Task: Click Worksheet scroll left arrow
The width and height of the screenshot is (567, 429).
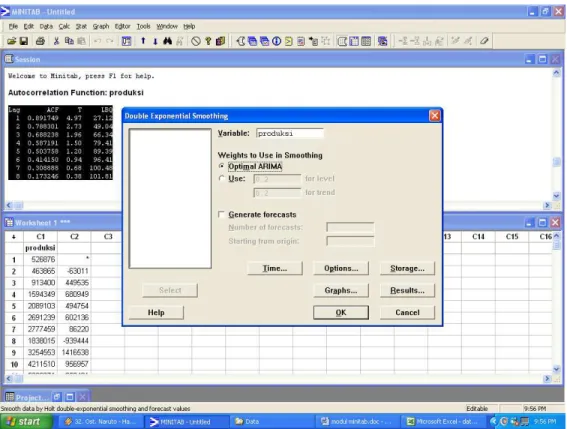Action: pyautogui.click(x=9, y=379)
